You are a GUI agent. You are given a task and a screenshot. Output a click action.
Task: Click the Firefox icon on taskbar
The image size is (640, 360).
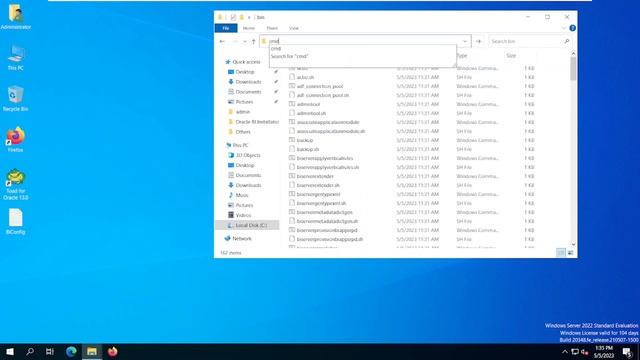pyautogui.click(x=113, y=351)
